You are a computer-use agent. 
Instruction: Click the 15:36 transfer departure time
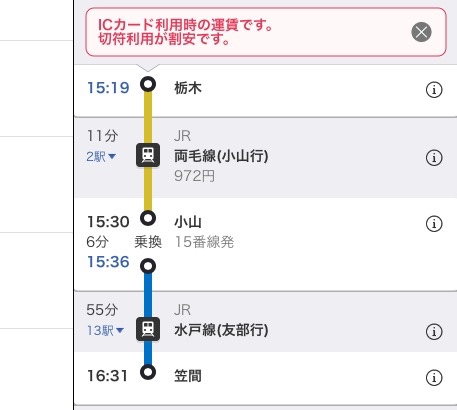pyautogui.click(x=108, y=262)
